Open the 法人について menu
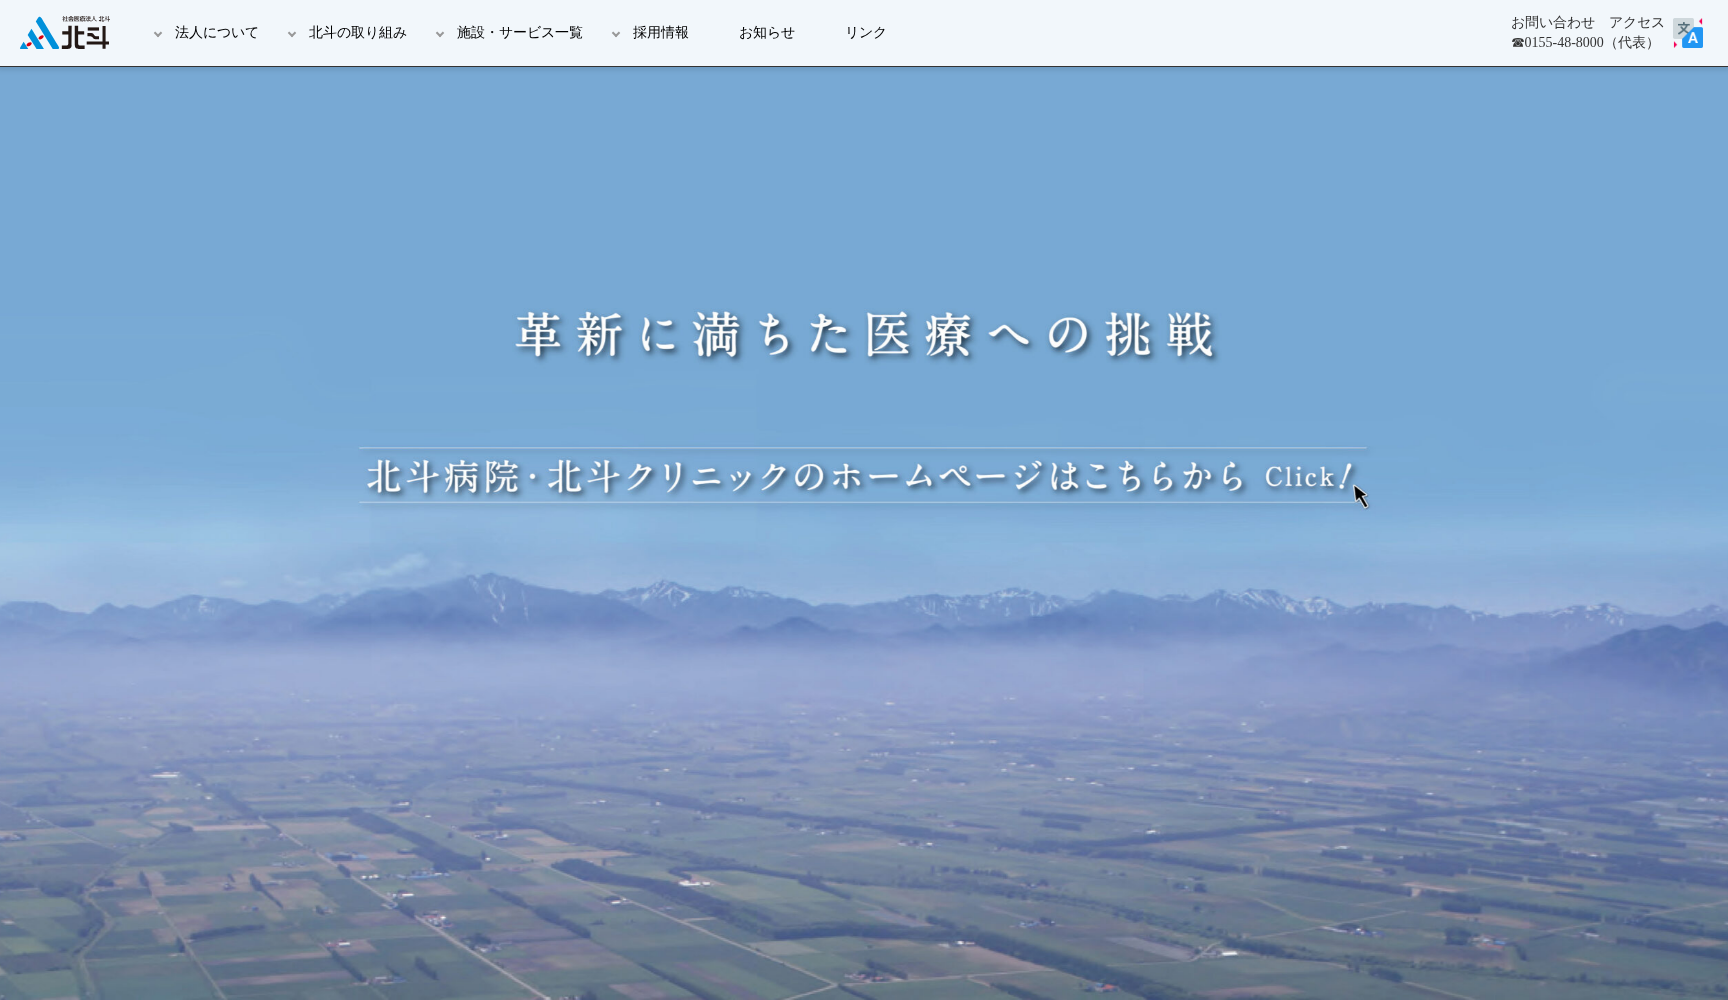Viewport: 1728px width, 1000px height. coord(215,32)
